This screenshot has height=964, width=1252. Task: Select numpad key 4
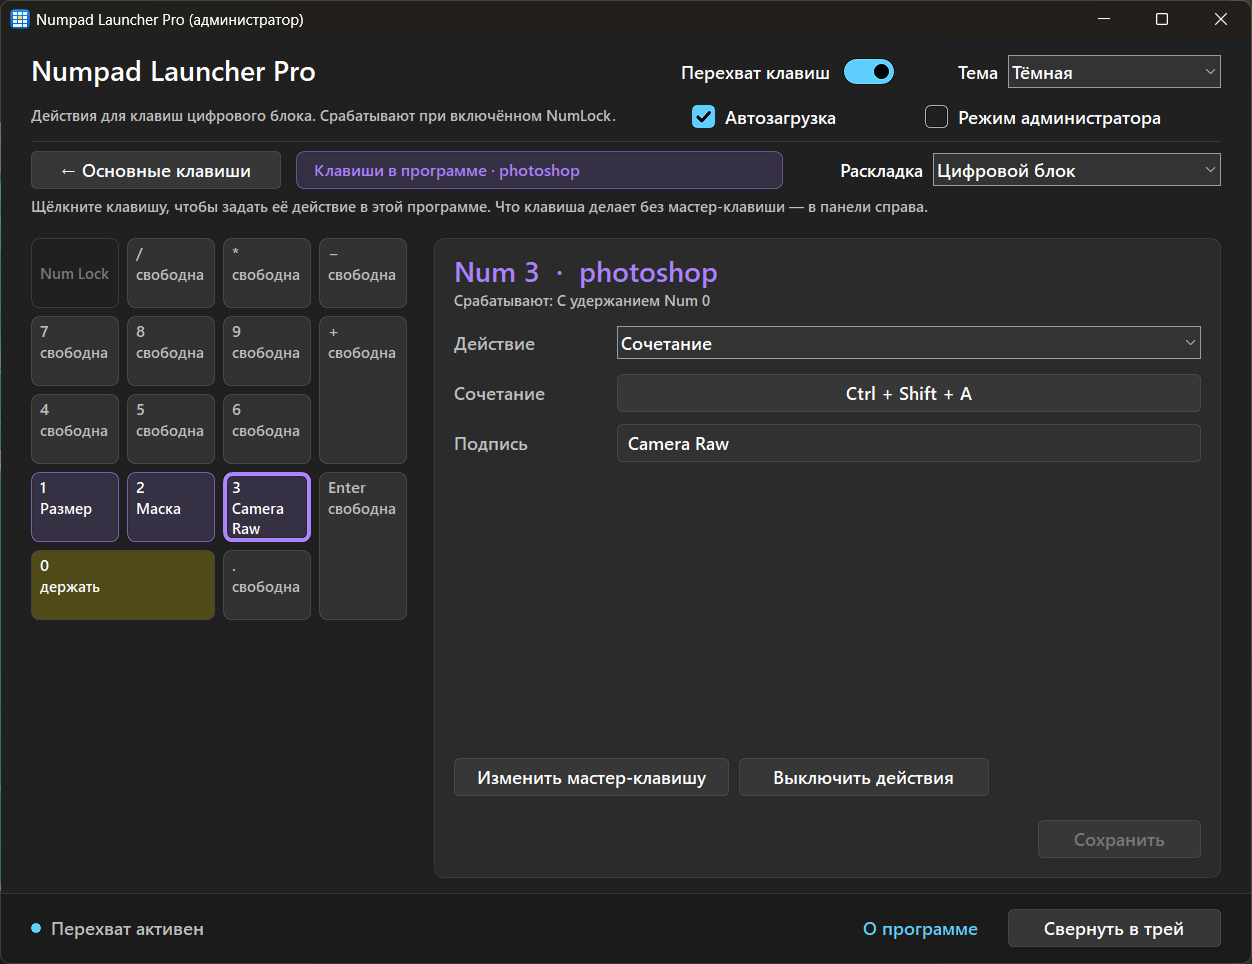[x=75, y=429]
